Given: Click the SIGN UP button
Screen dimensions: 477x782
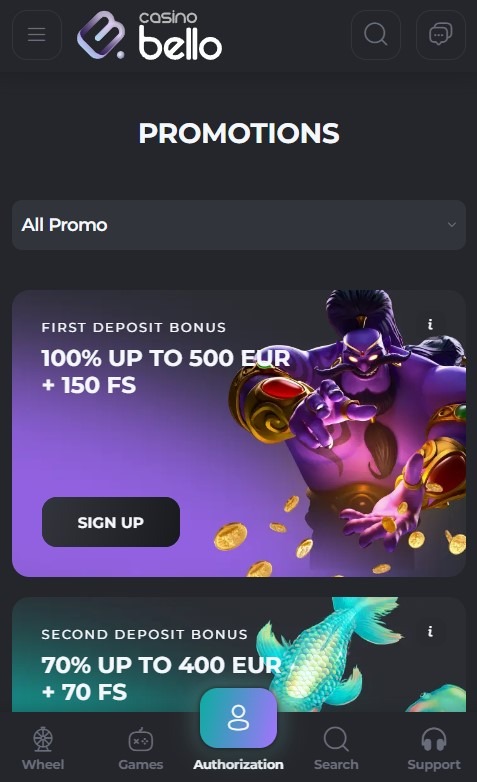Looking at the screenshot, I should (111, 522).
